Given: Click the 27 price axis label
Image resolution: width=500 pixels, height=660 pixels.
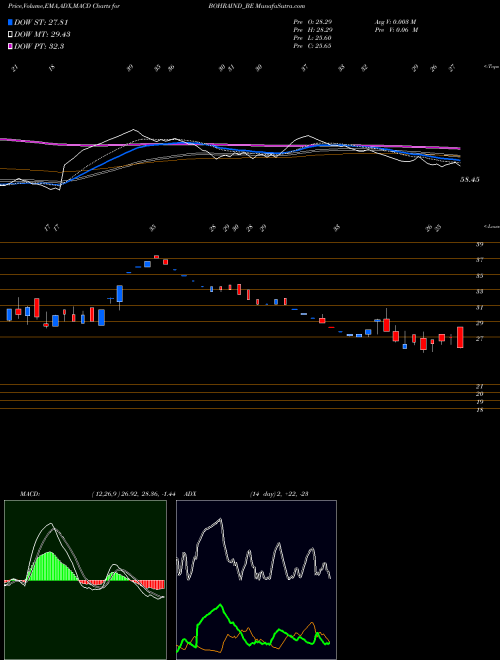Looking at the screenshot, I should [479, 338].
